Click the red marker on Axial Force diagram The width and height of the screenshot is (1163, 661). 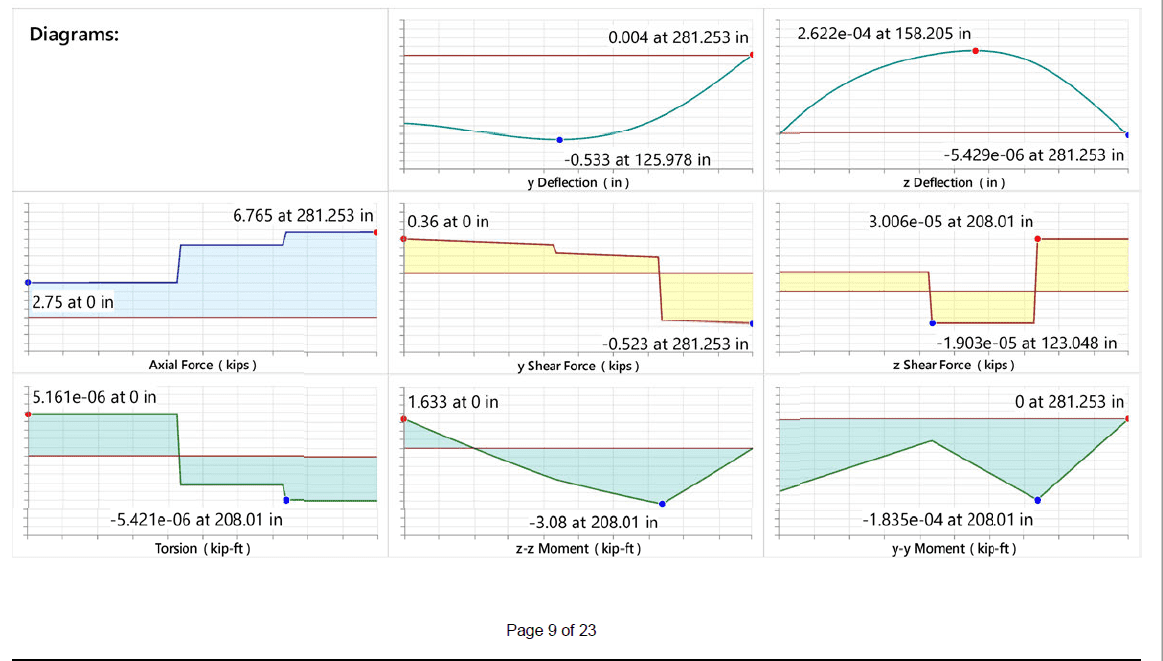click(376, 232)
